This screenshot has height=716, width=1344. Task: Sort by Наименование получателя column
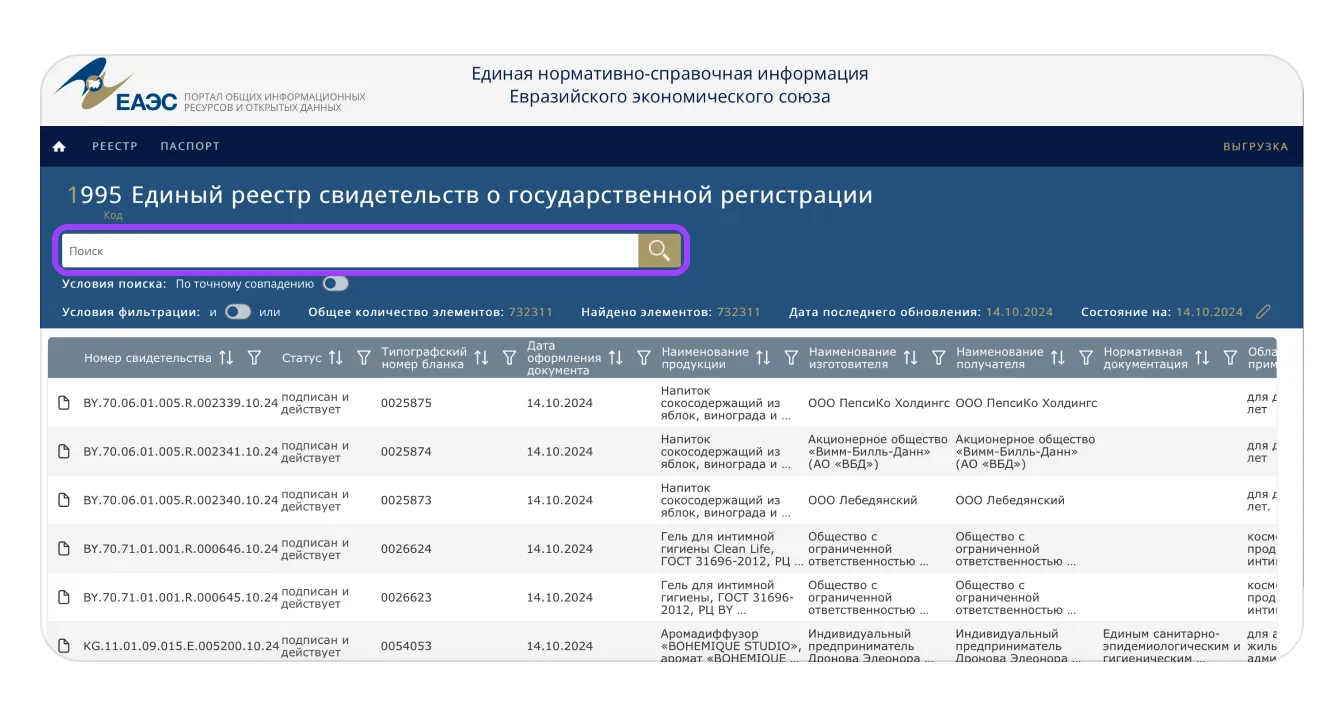[x=1058, y=358]
